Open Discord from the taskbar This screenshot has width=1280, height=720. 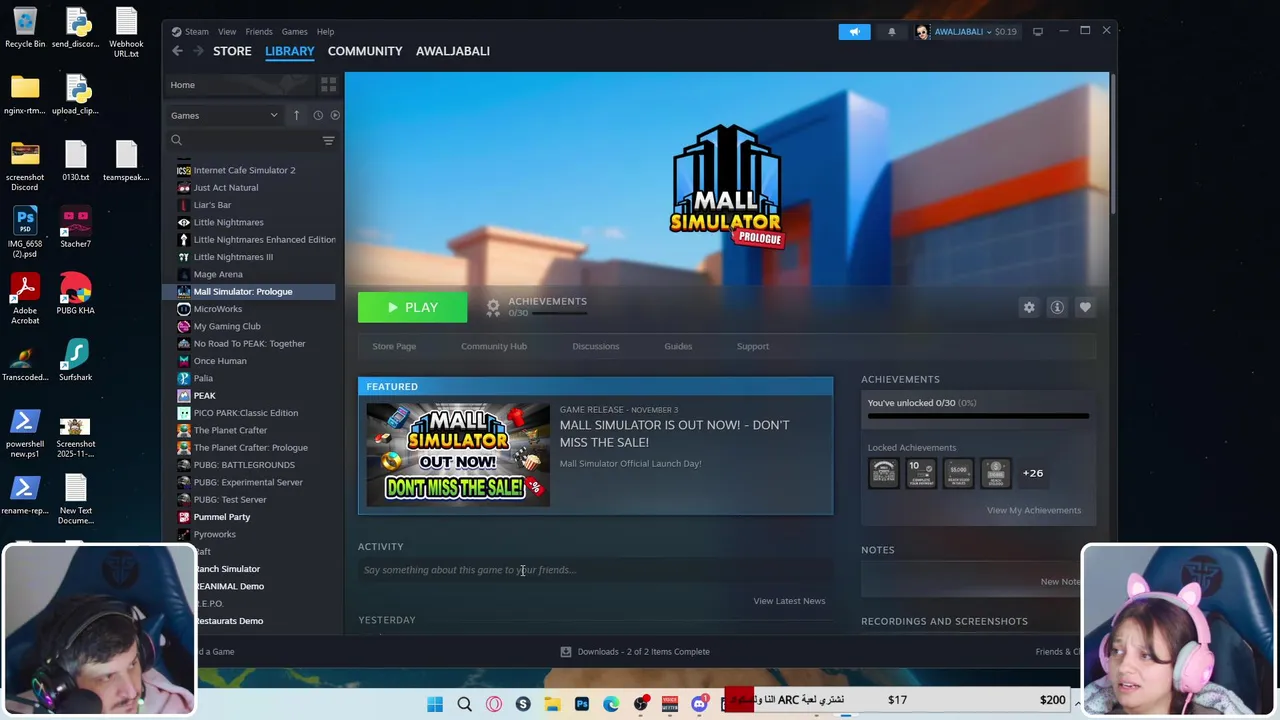pos(699,704)
